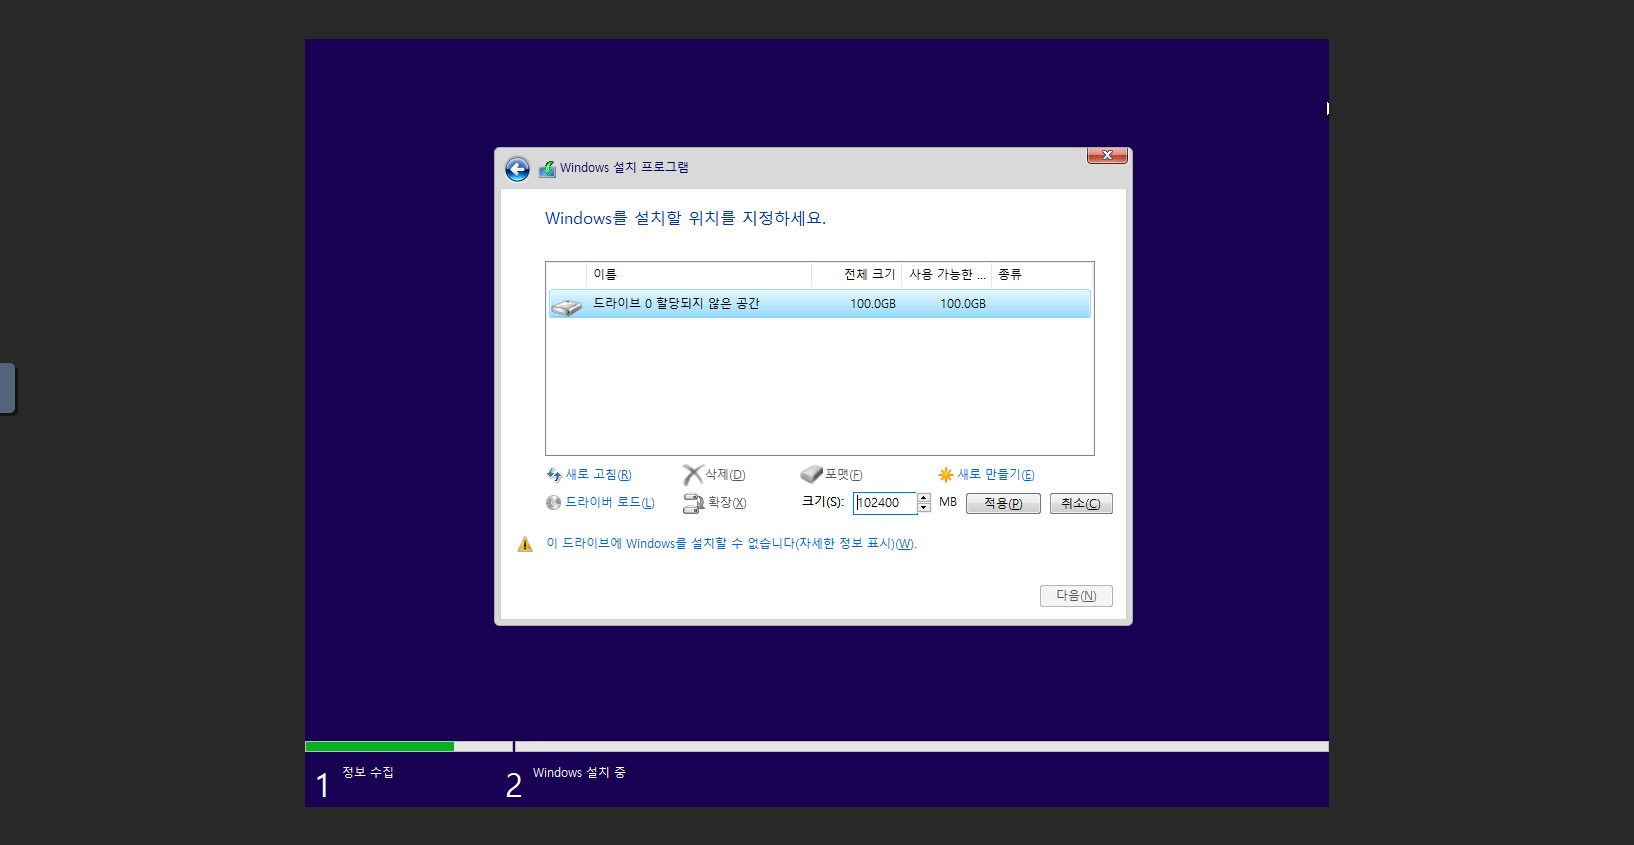The height and width of the screenshot is (845, 1634).
Task: Click the yellow warning triangle icon
Action: point(525,544)
